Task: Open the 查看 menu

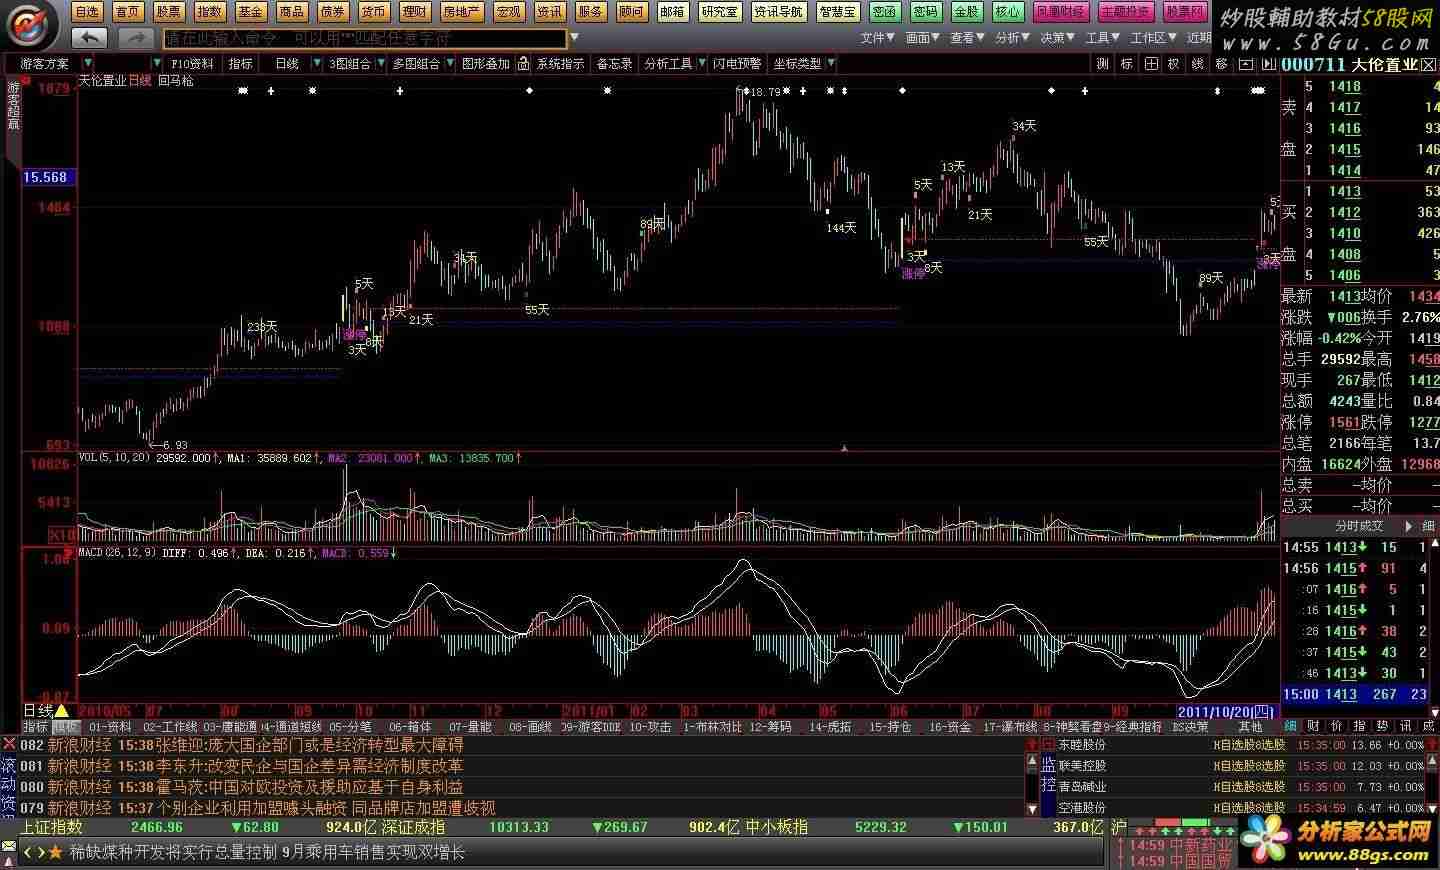Action: click(967, 37)
